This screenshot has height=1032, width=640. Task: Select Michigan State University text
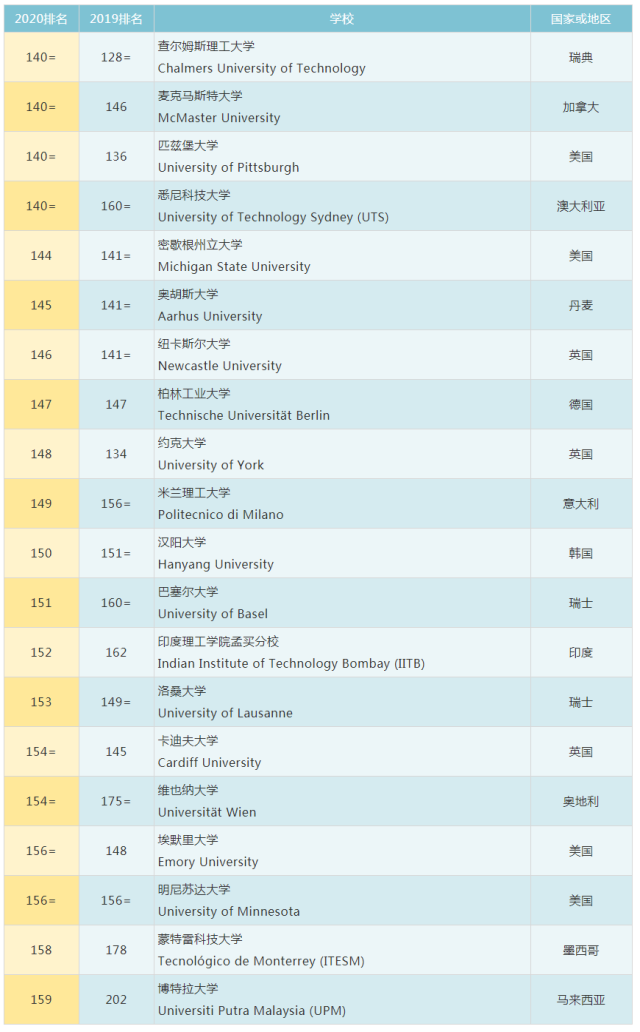coord(234,267)
